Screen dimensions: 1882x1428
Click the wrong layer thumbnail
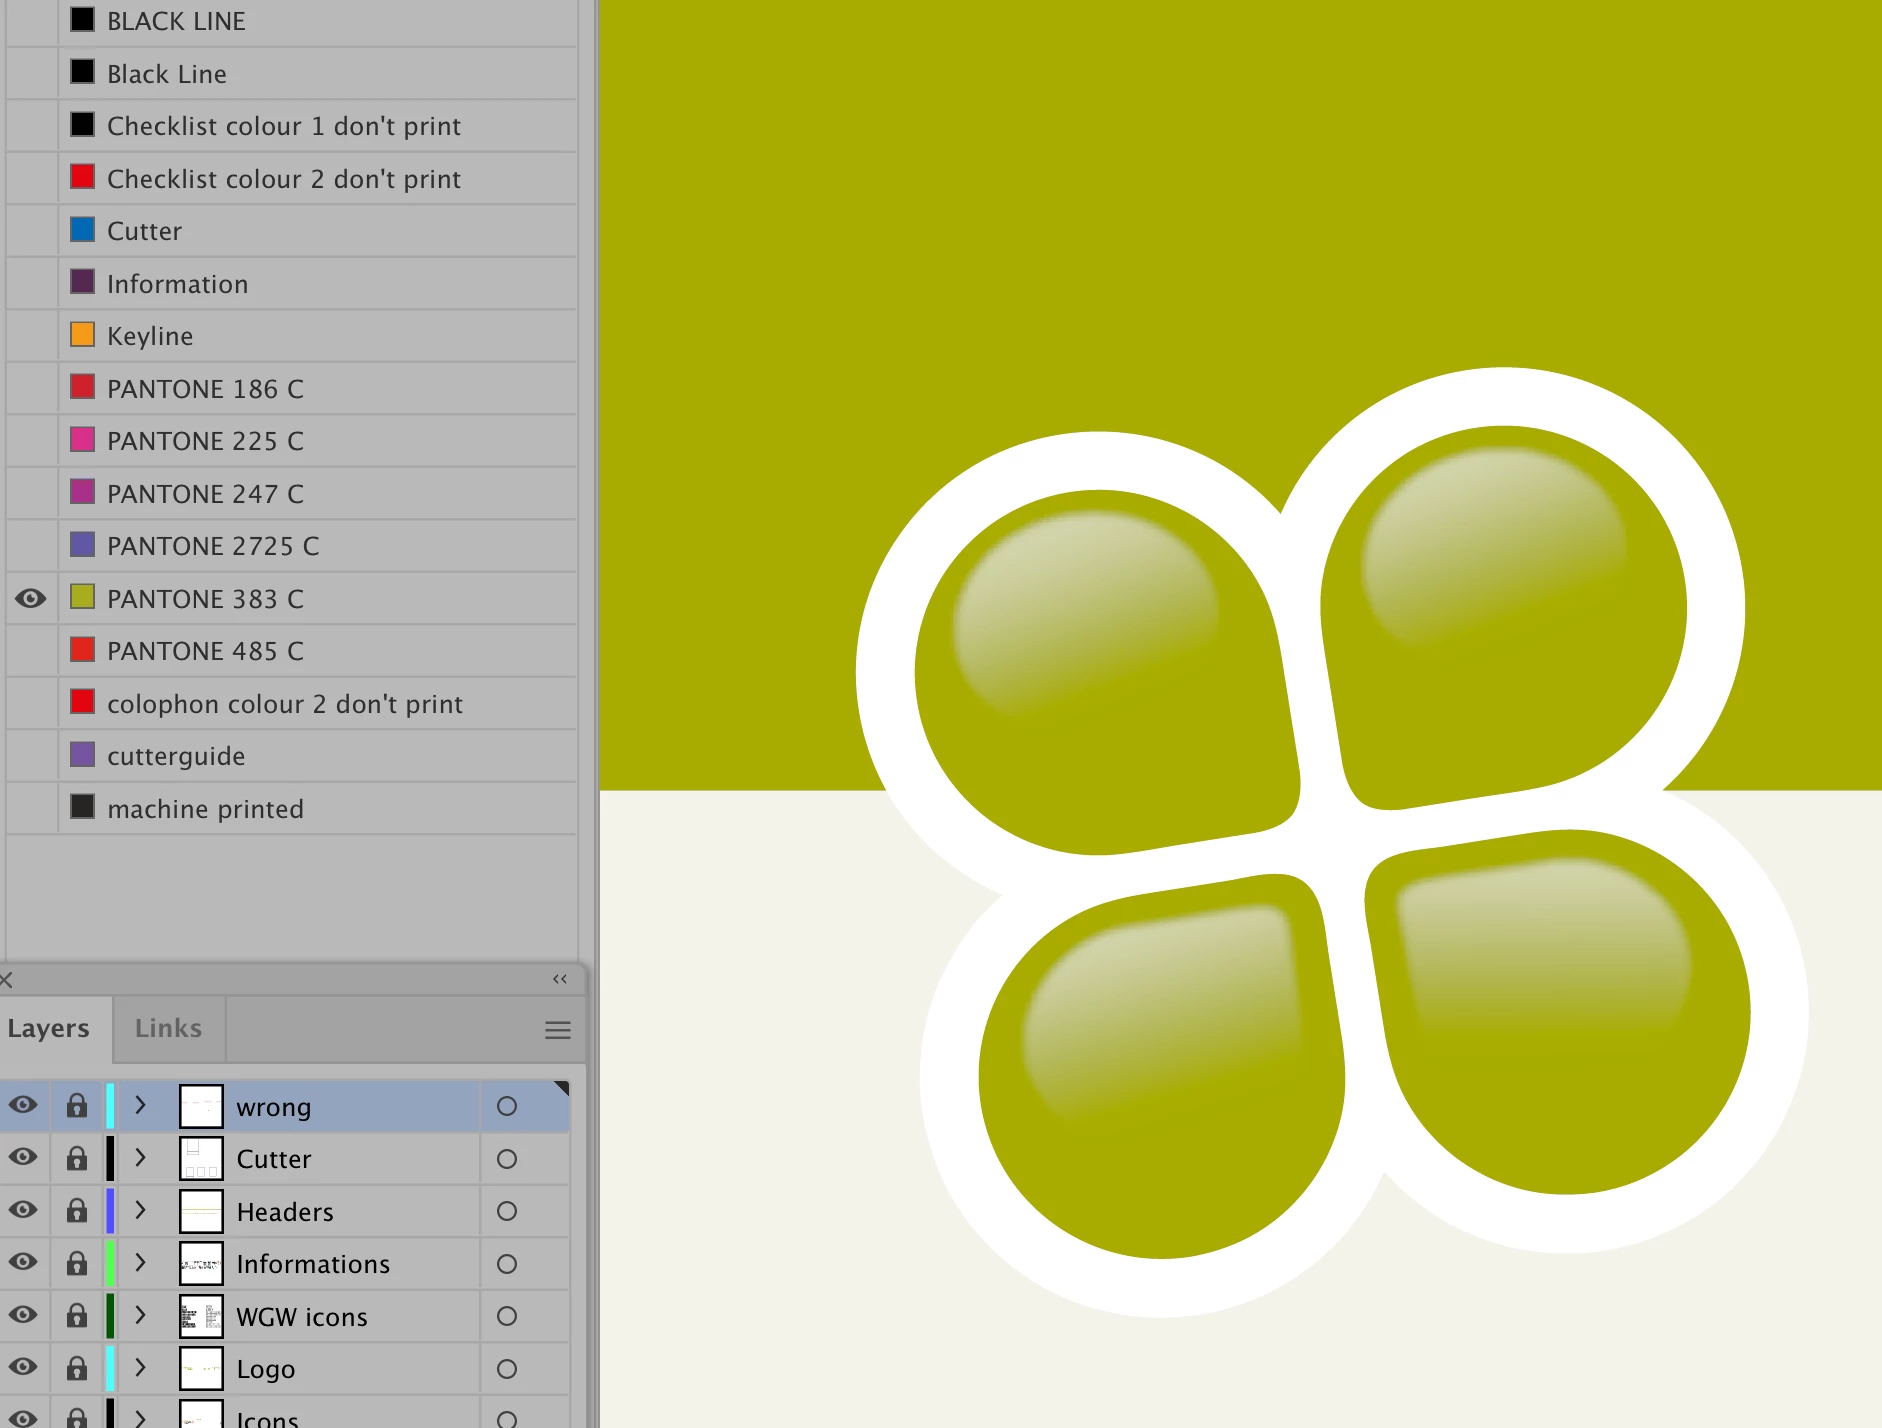point(201,1106)
